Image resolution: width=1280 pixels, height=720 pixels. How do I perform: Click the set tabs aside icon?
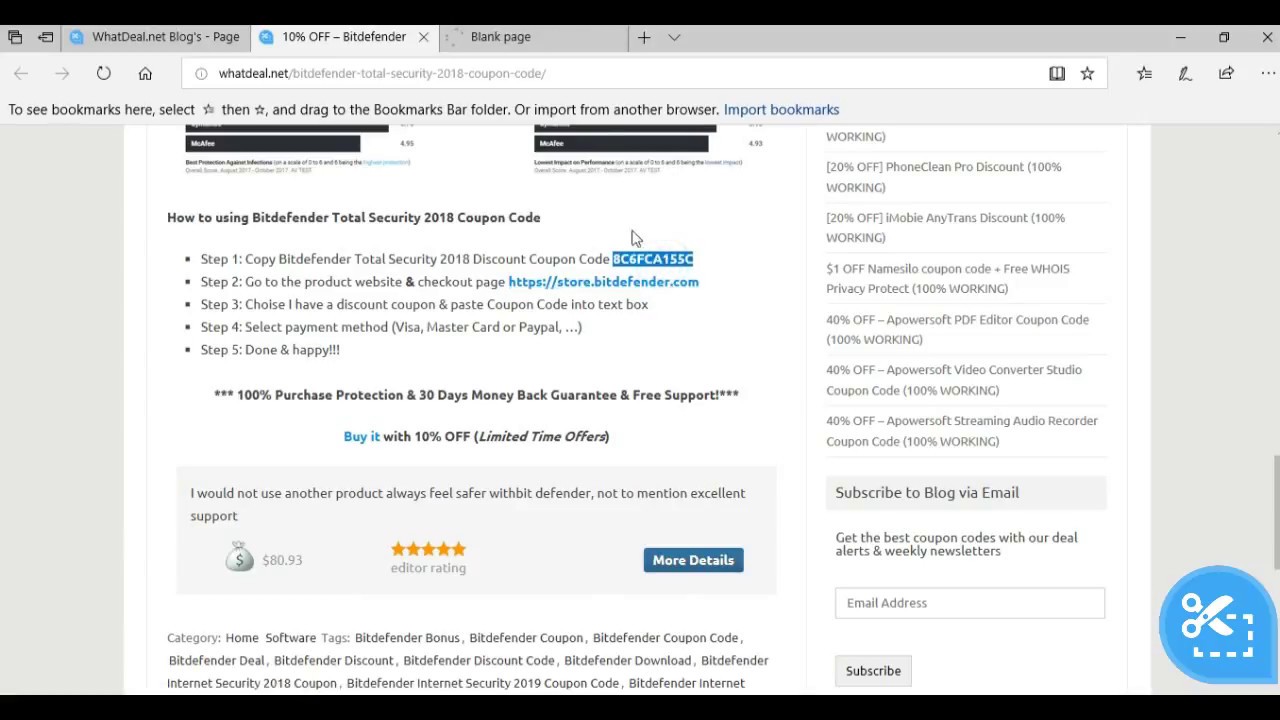(46, 37)
